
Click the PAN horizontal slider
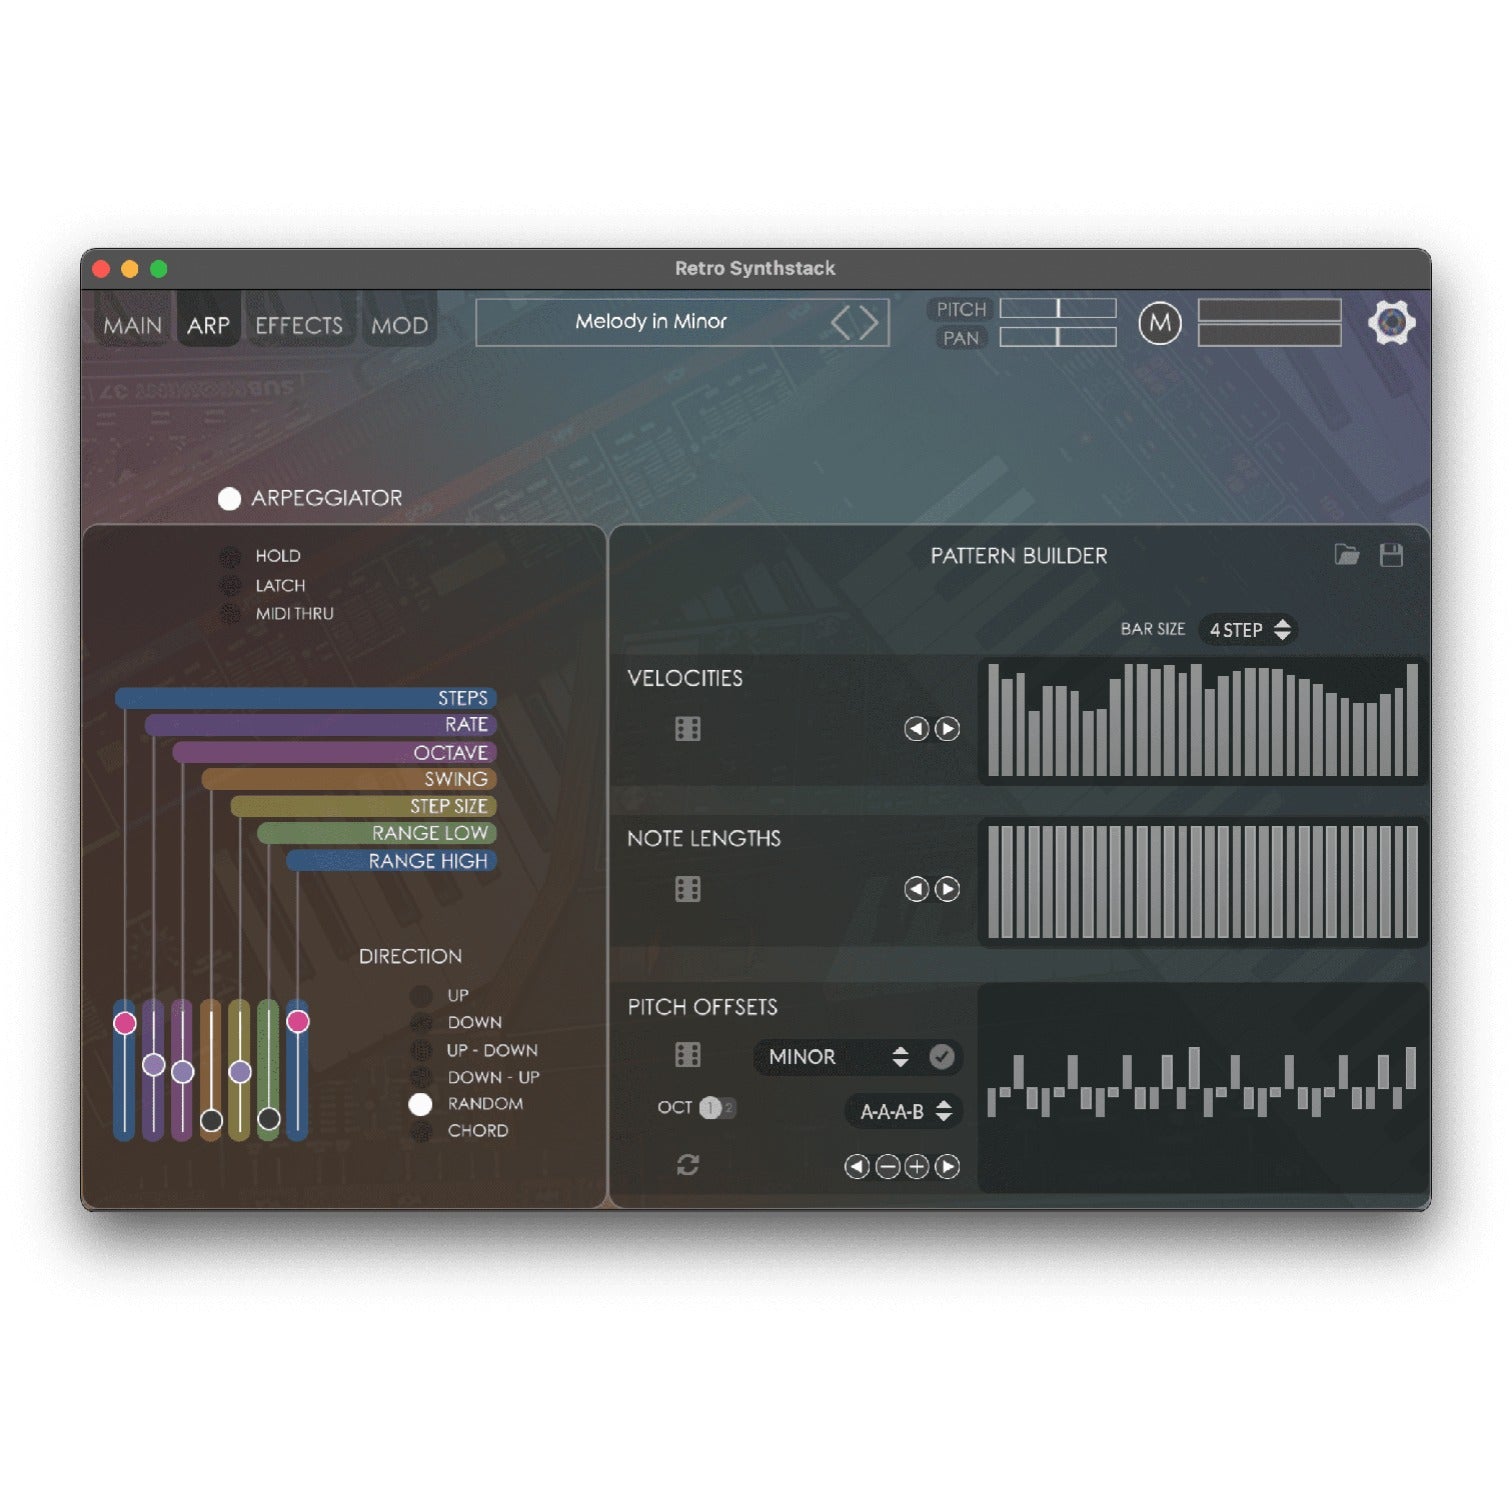1058,337
